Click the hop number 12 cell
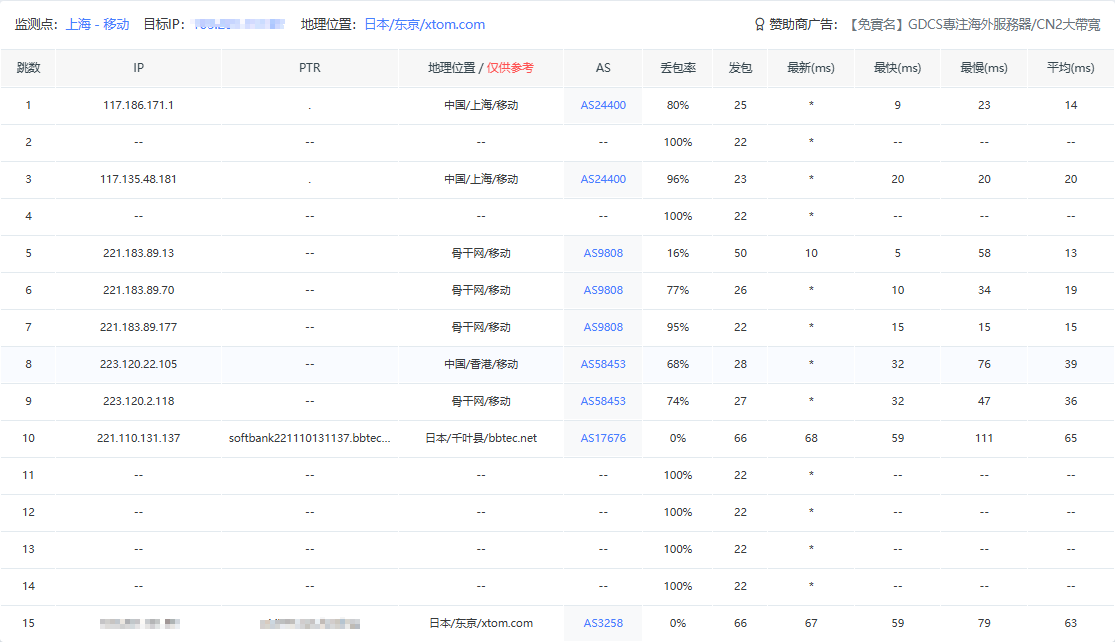This screenshot has height=642, width=1115. click(x=28, y=512)
